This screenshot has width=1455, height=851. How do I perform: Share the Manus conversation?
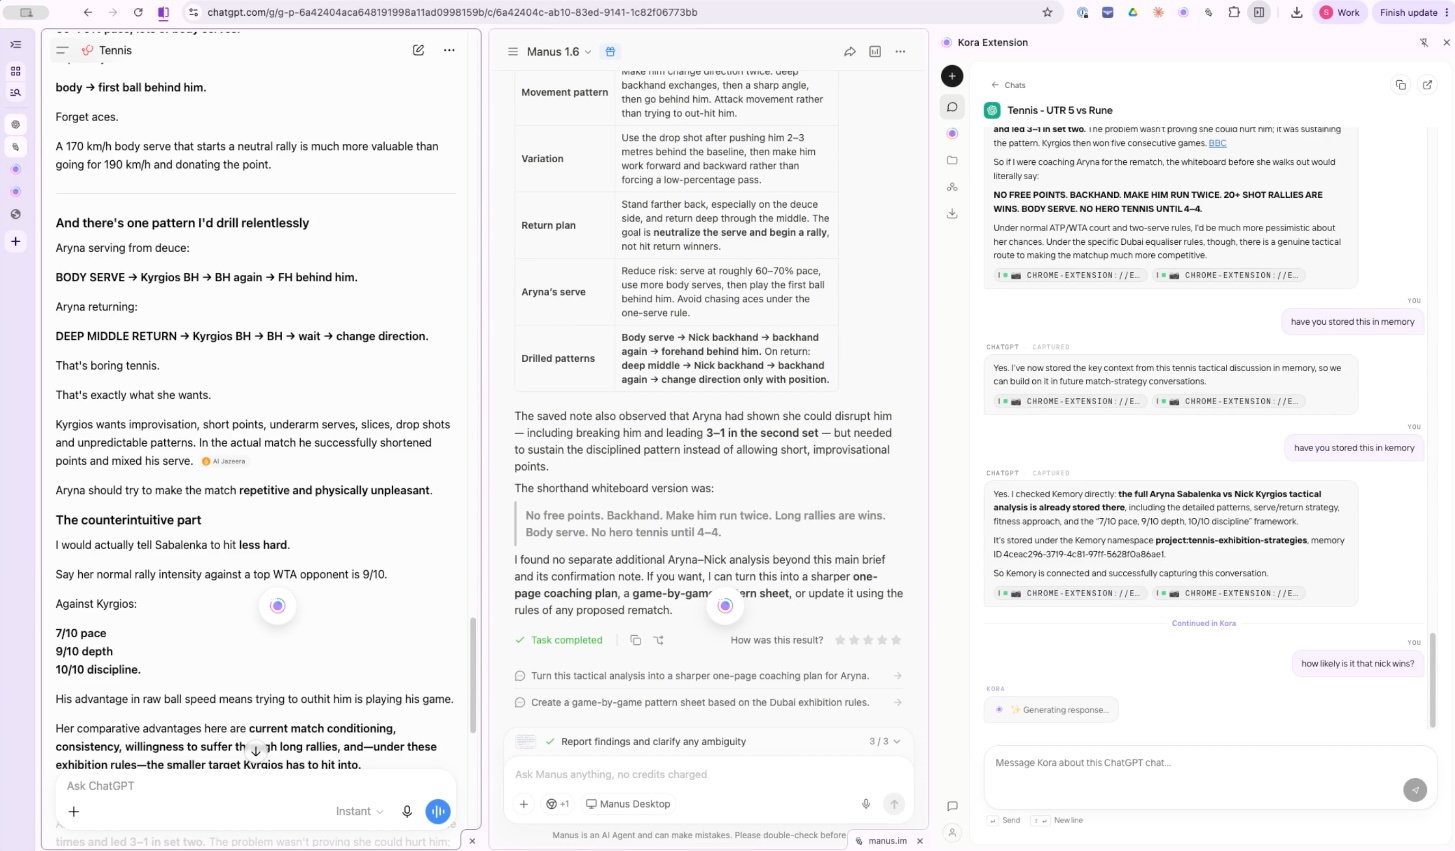[x=850, y=52]
